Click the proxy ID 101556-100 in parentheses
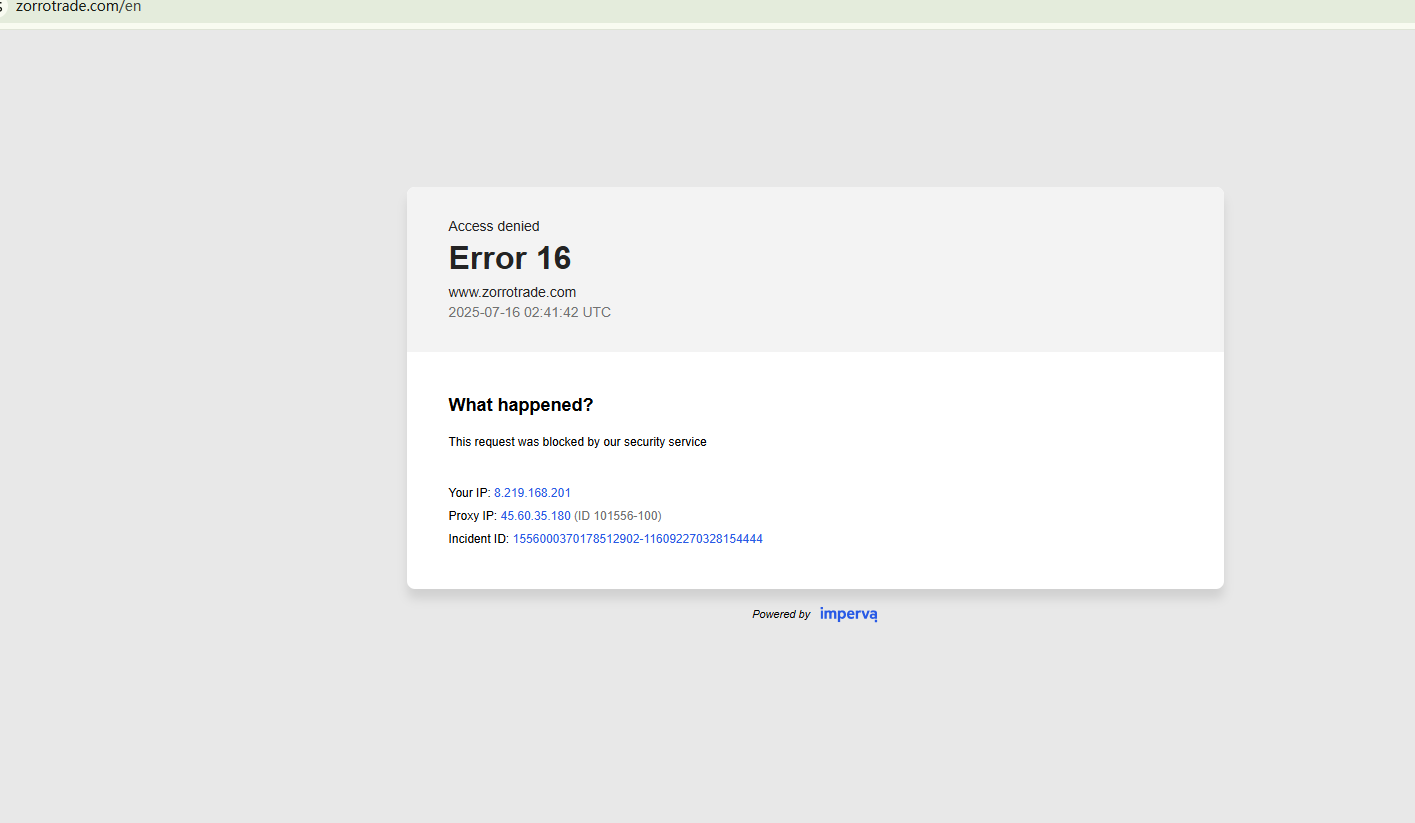Screen dimensions: 1415x823 point(617,516)
